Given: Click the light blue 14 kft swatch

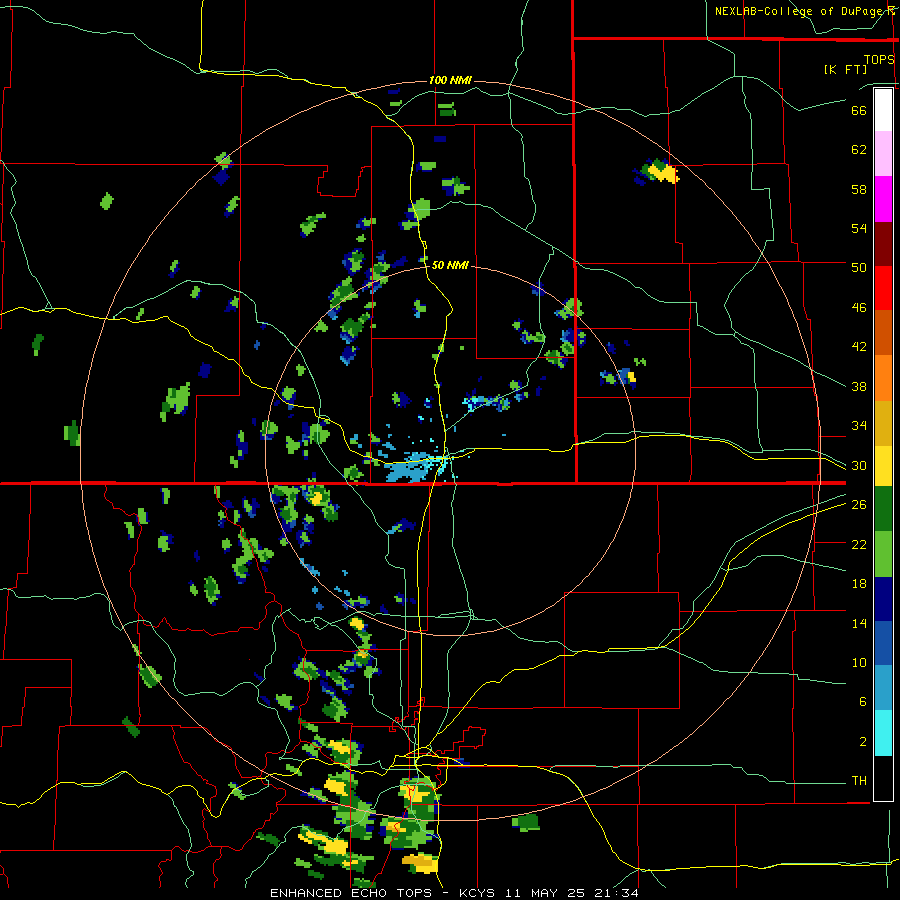Looking at the screenshot, I should [x=883, y=689].
